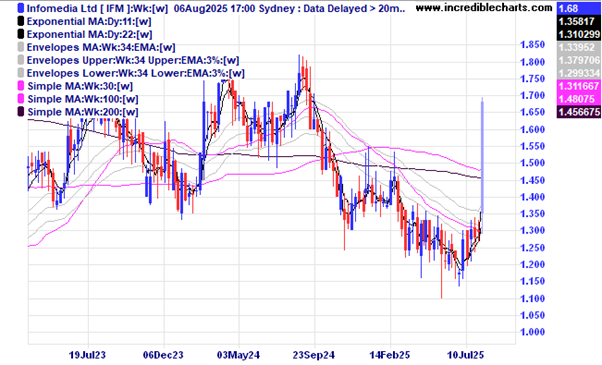Click the black Exponential MA:Dy:11 swatch

[21, 21]
